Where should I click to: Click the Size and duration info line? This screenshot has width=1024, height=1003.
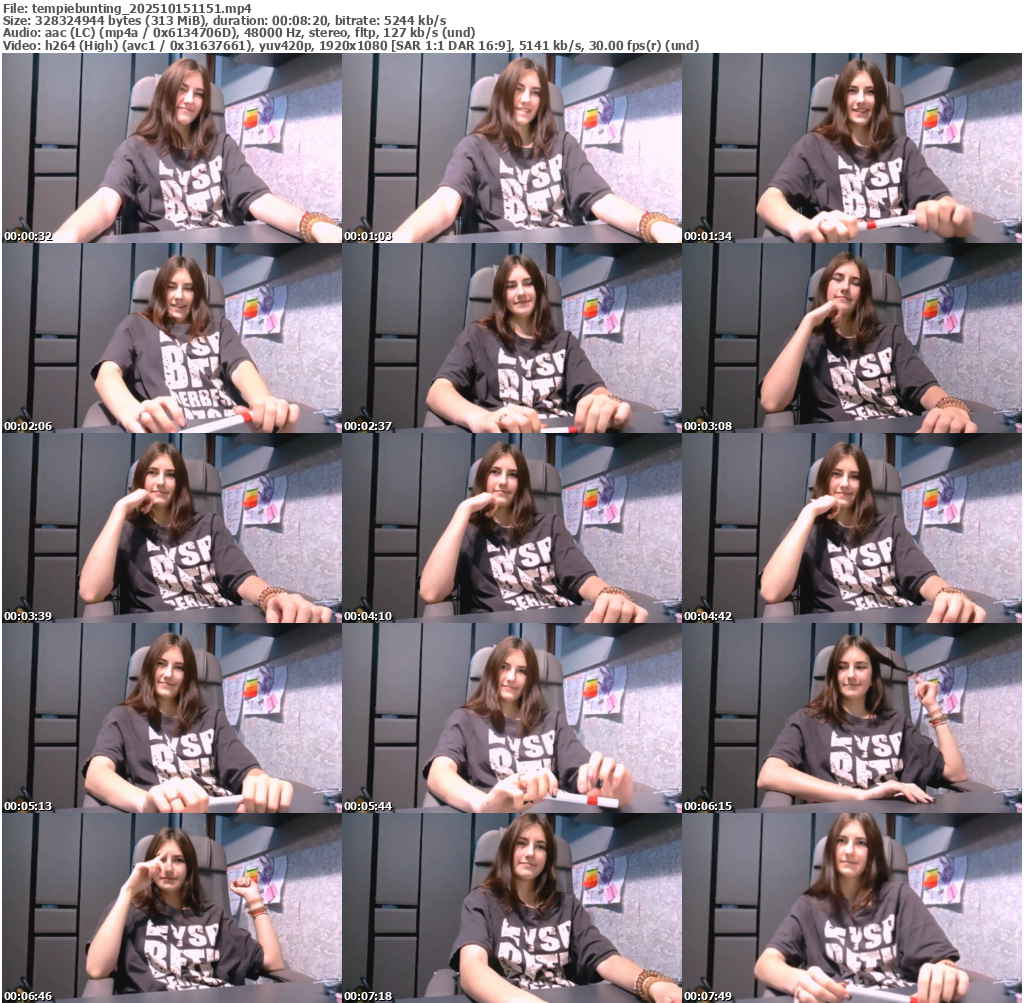[x=225, y=20]
